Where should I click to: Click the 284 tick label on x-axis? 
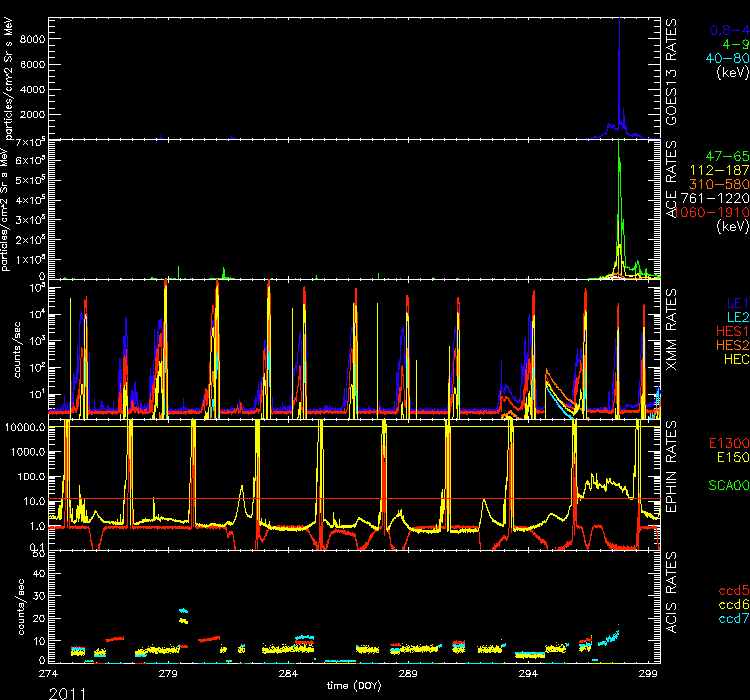coord(287,674)
